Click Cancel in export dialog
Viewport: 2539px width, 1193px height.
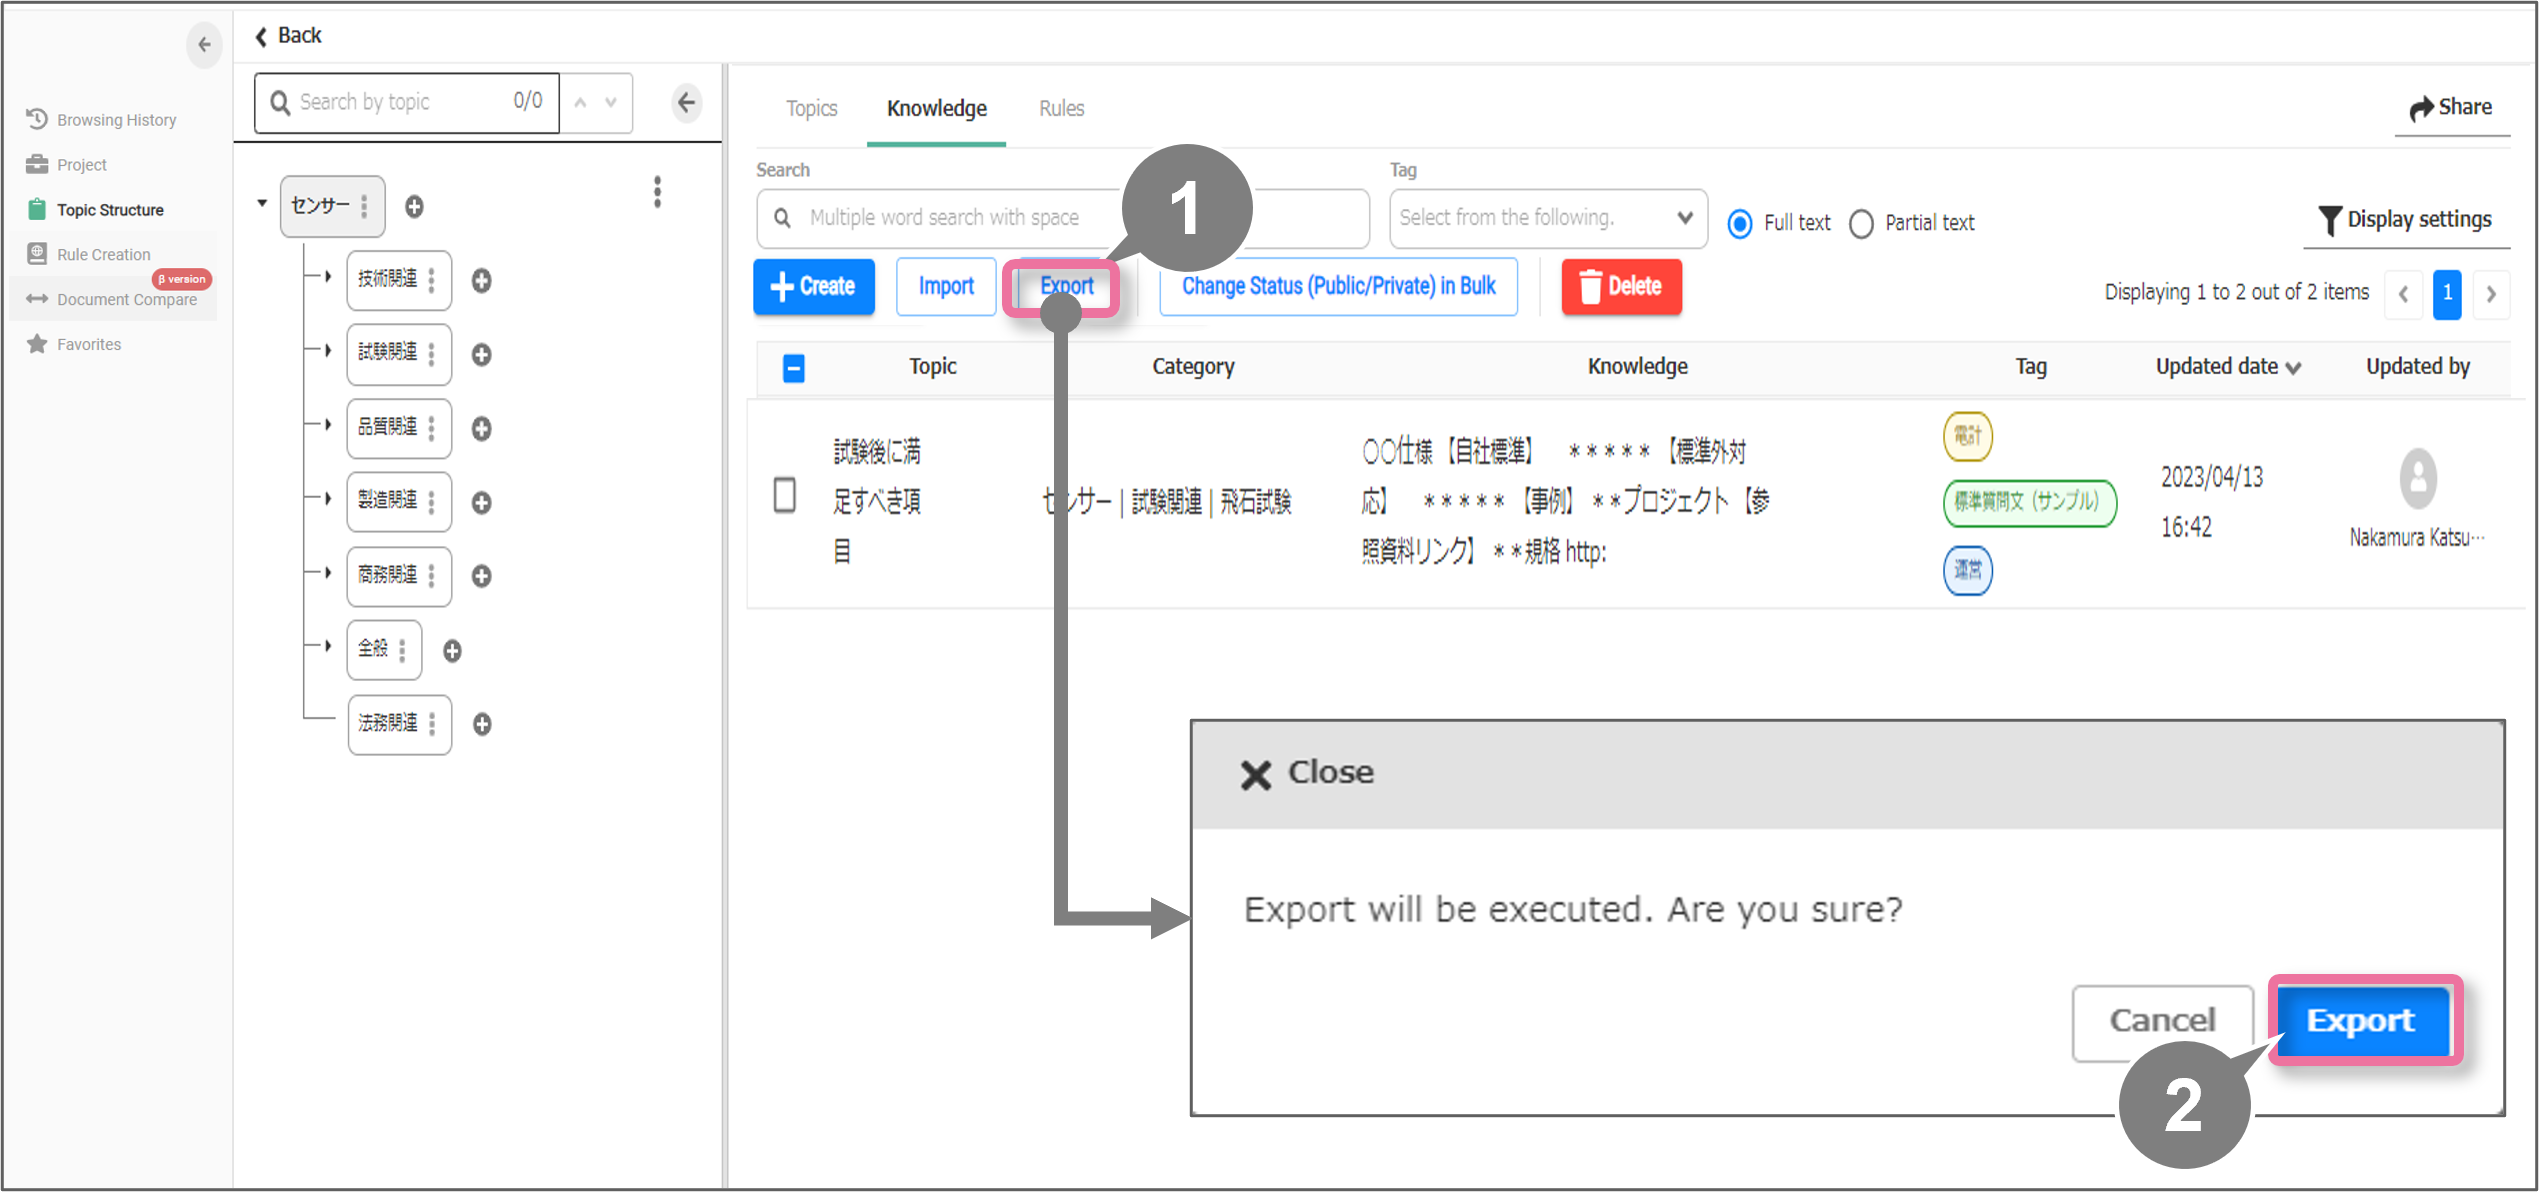click(2161, 1020)
